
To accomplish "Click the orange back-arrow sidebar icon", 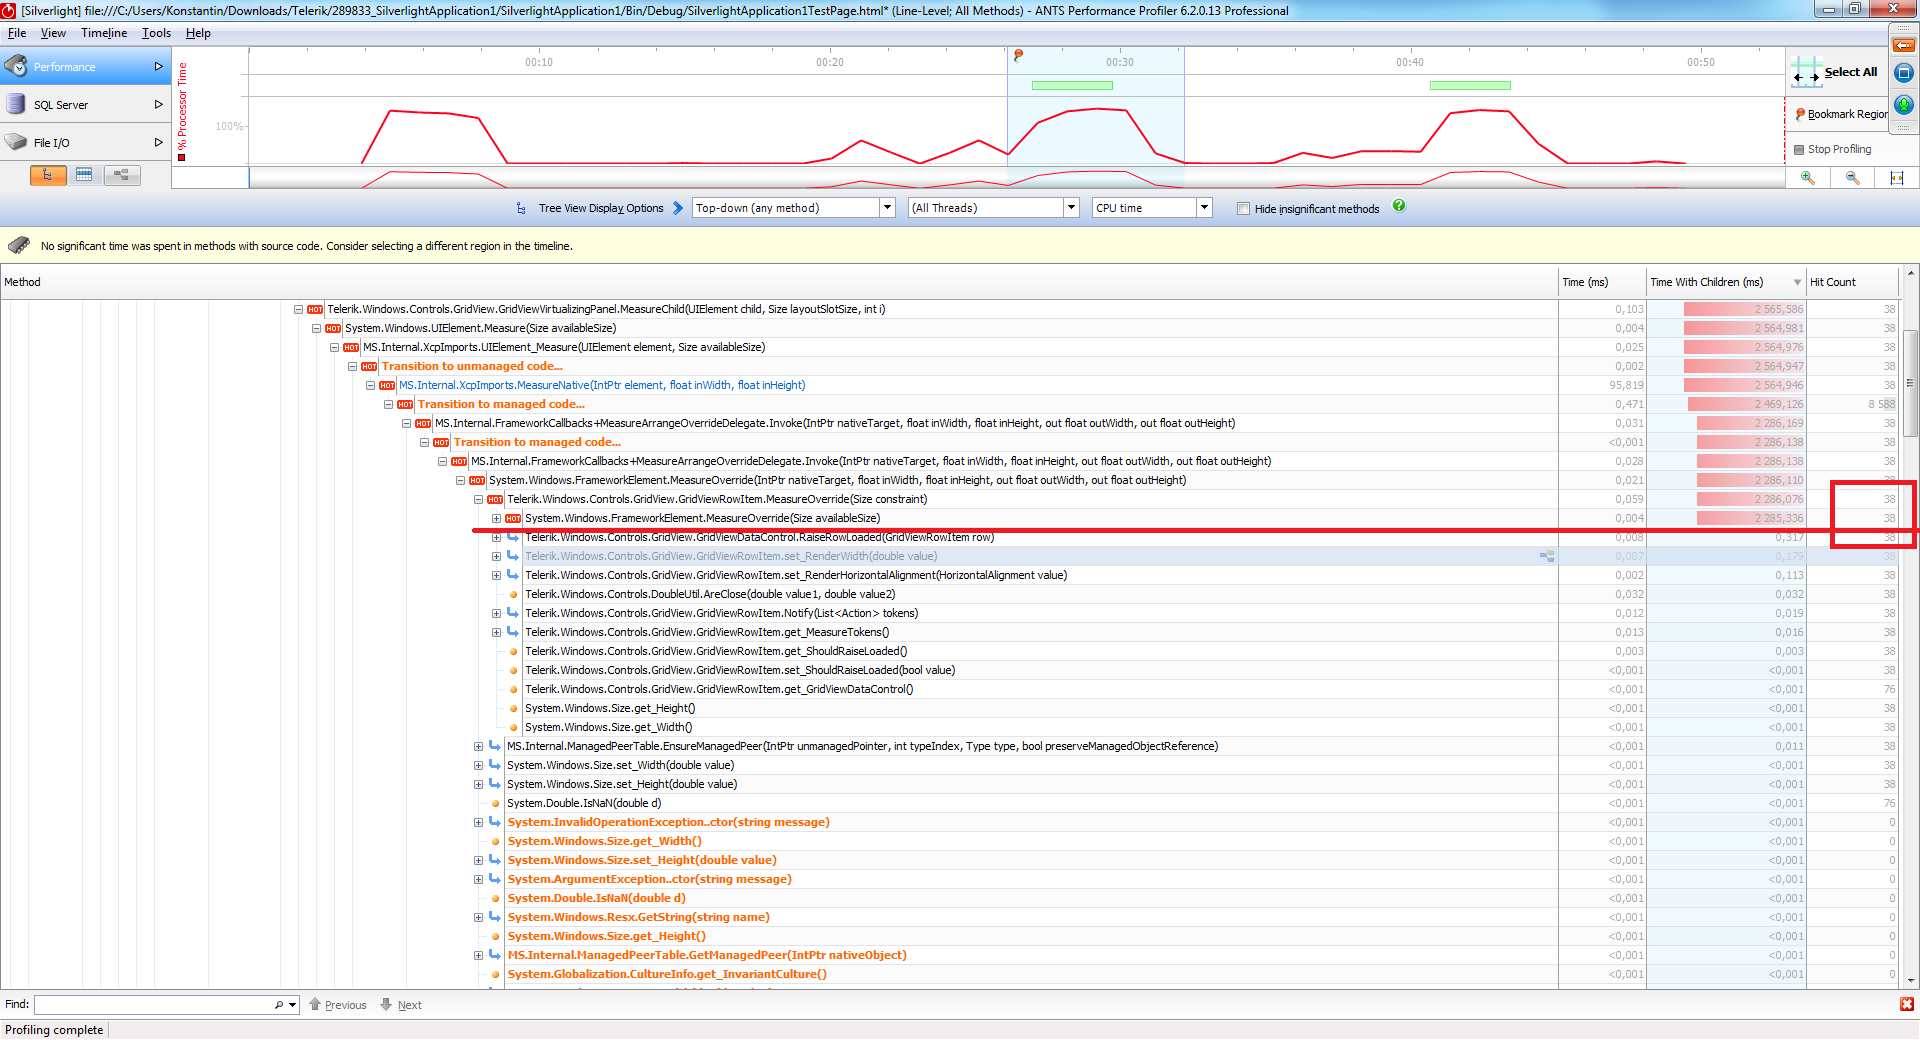I will 1904,45.
